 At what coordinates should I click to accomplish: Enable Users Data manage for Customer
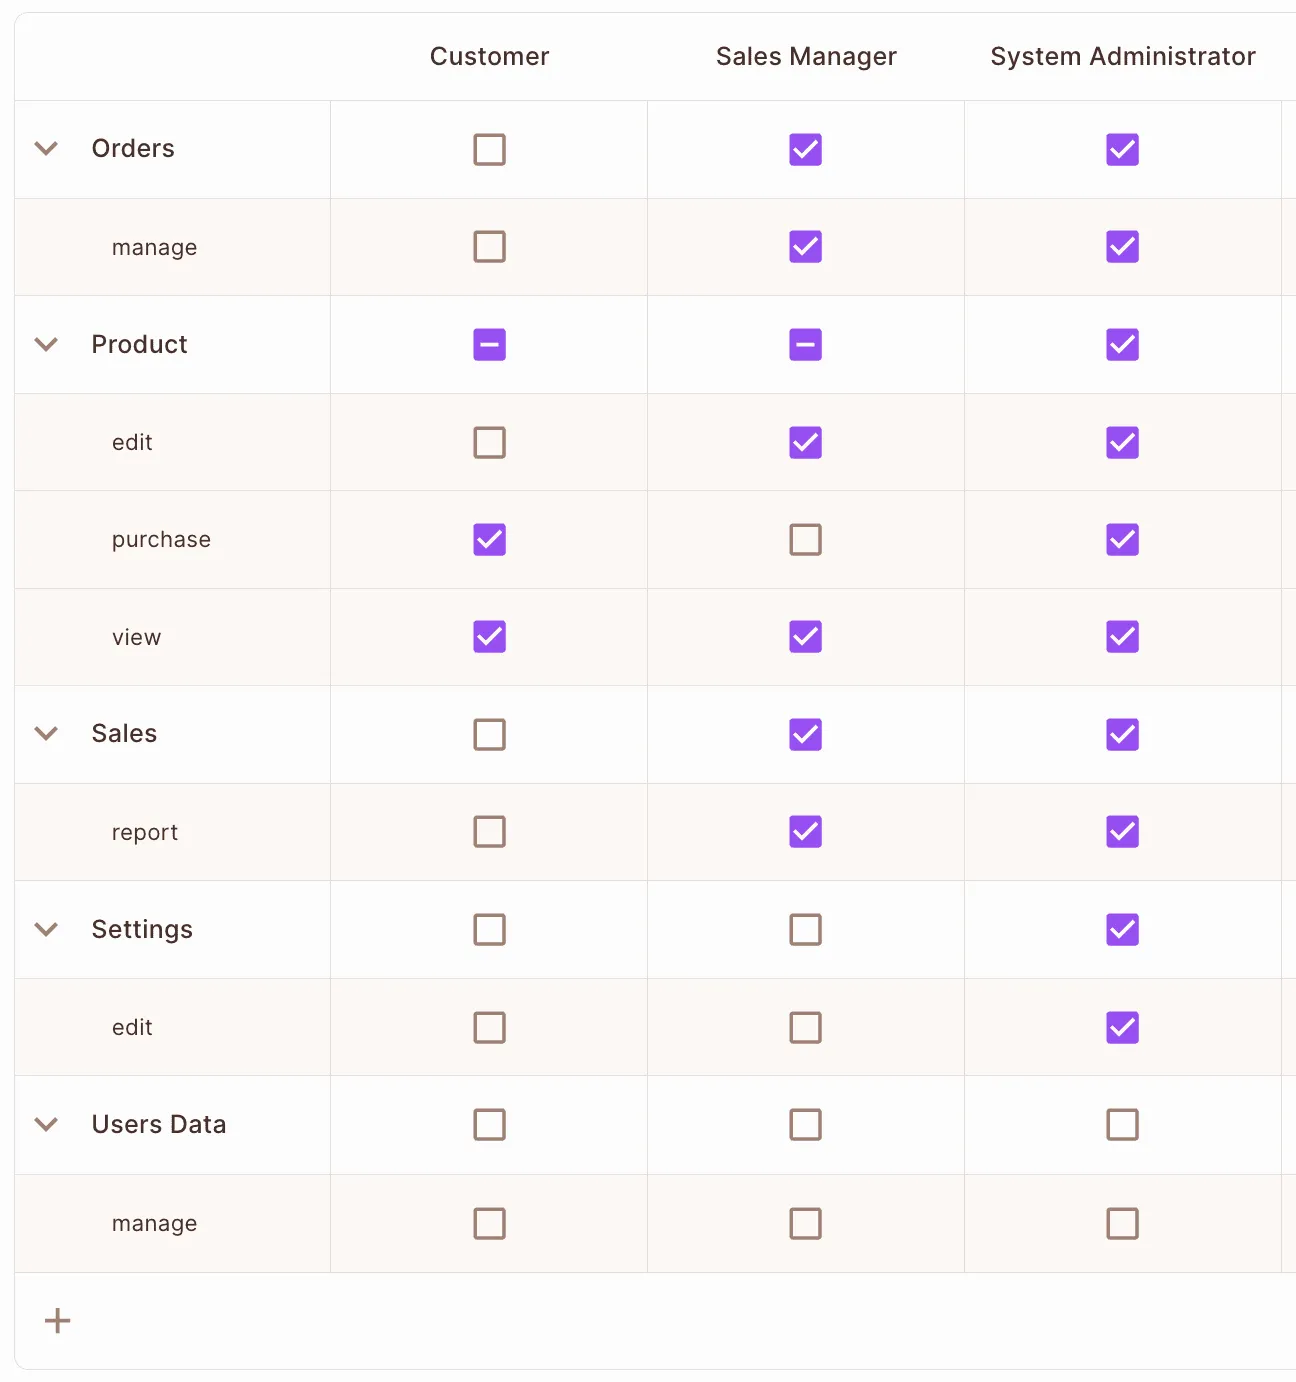coord(489,1224)
